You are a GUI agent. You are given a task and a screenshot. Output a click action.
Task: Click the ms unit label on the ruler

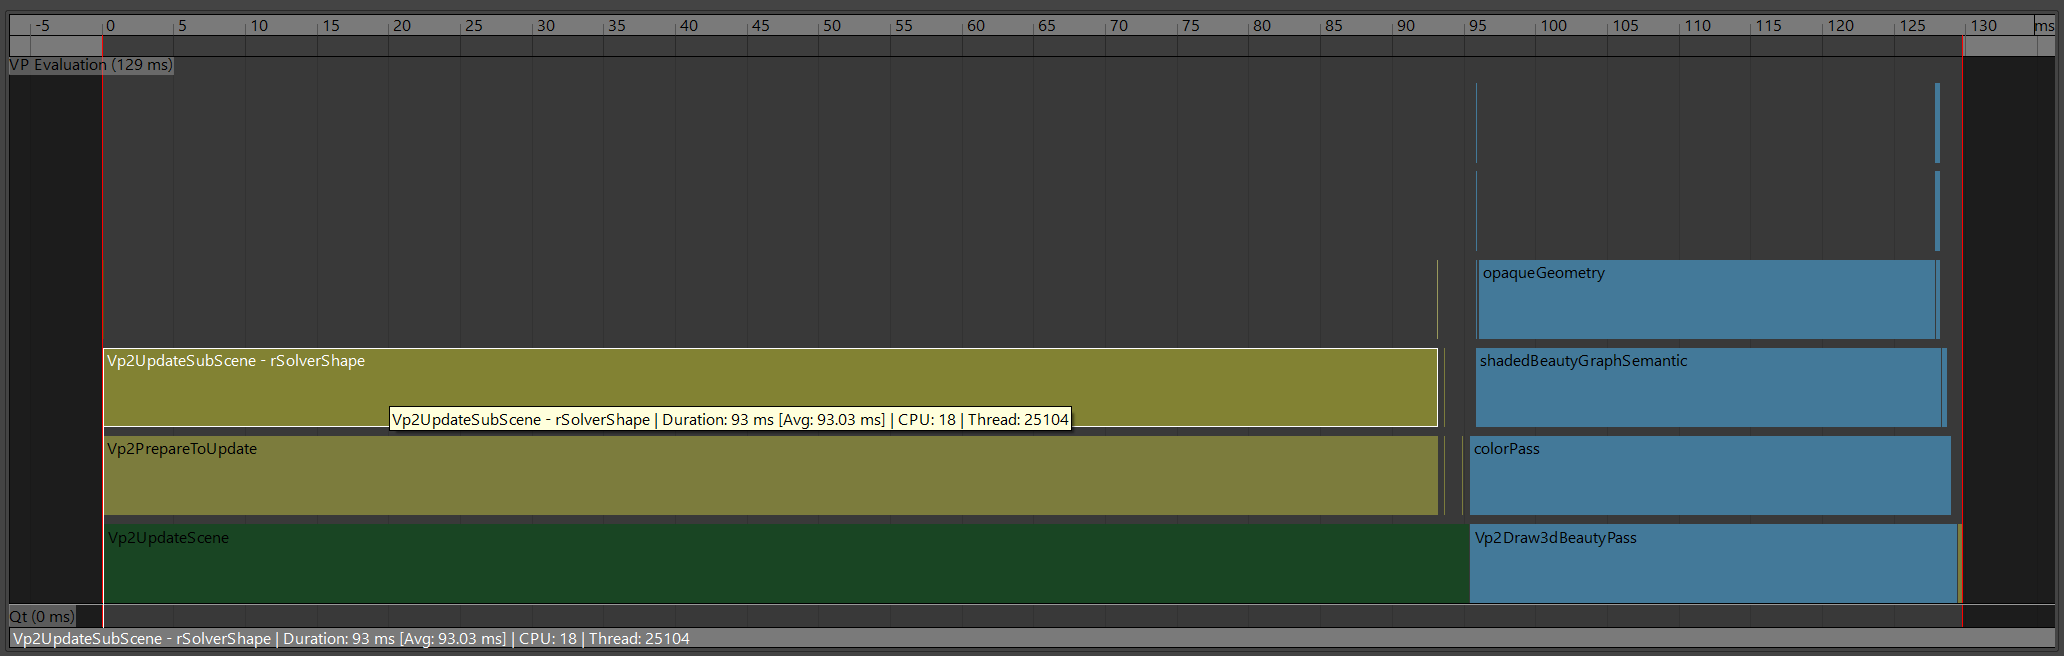(x=2045, y=26)
